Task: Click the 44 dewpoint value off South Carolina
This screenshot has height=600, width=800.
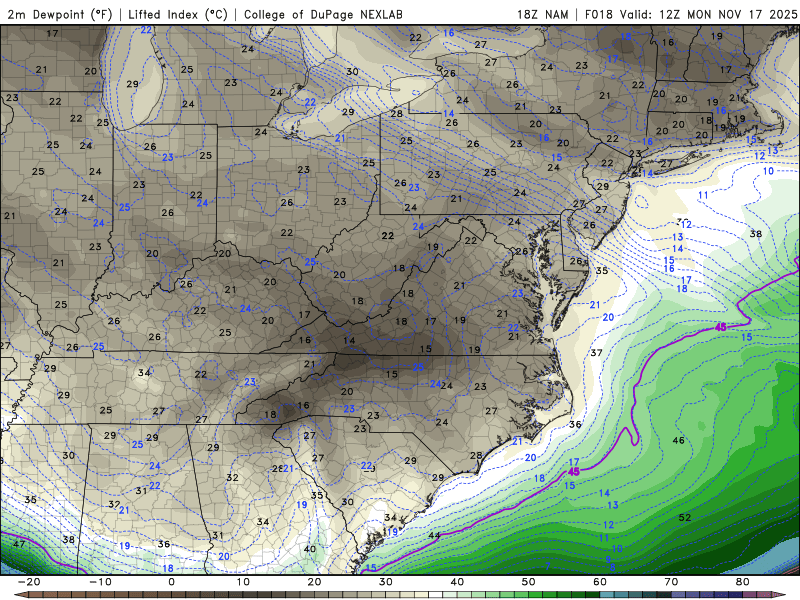Action: pos(434,535)
